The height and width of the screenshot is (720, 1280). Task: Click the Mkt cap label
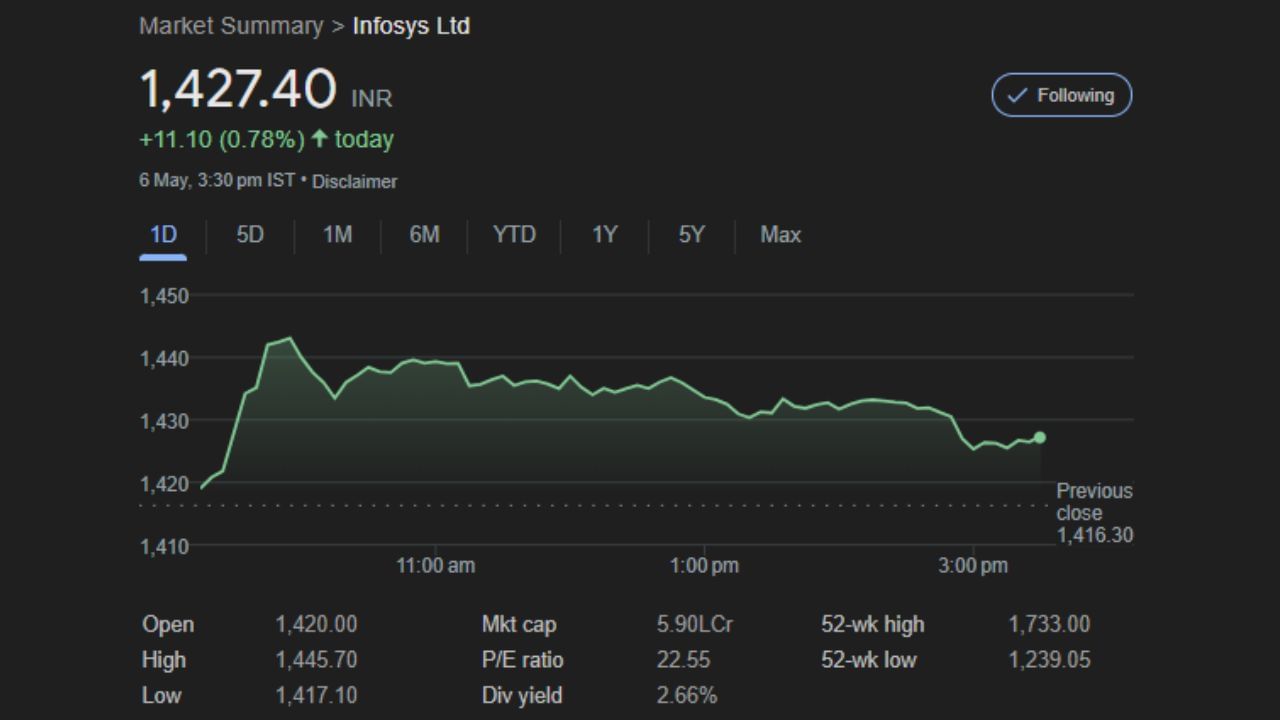click(519, 624)
